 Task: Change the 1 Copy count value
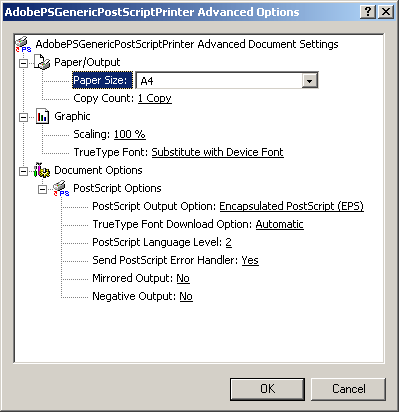(x=155, y=98)
